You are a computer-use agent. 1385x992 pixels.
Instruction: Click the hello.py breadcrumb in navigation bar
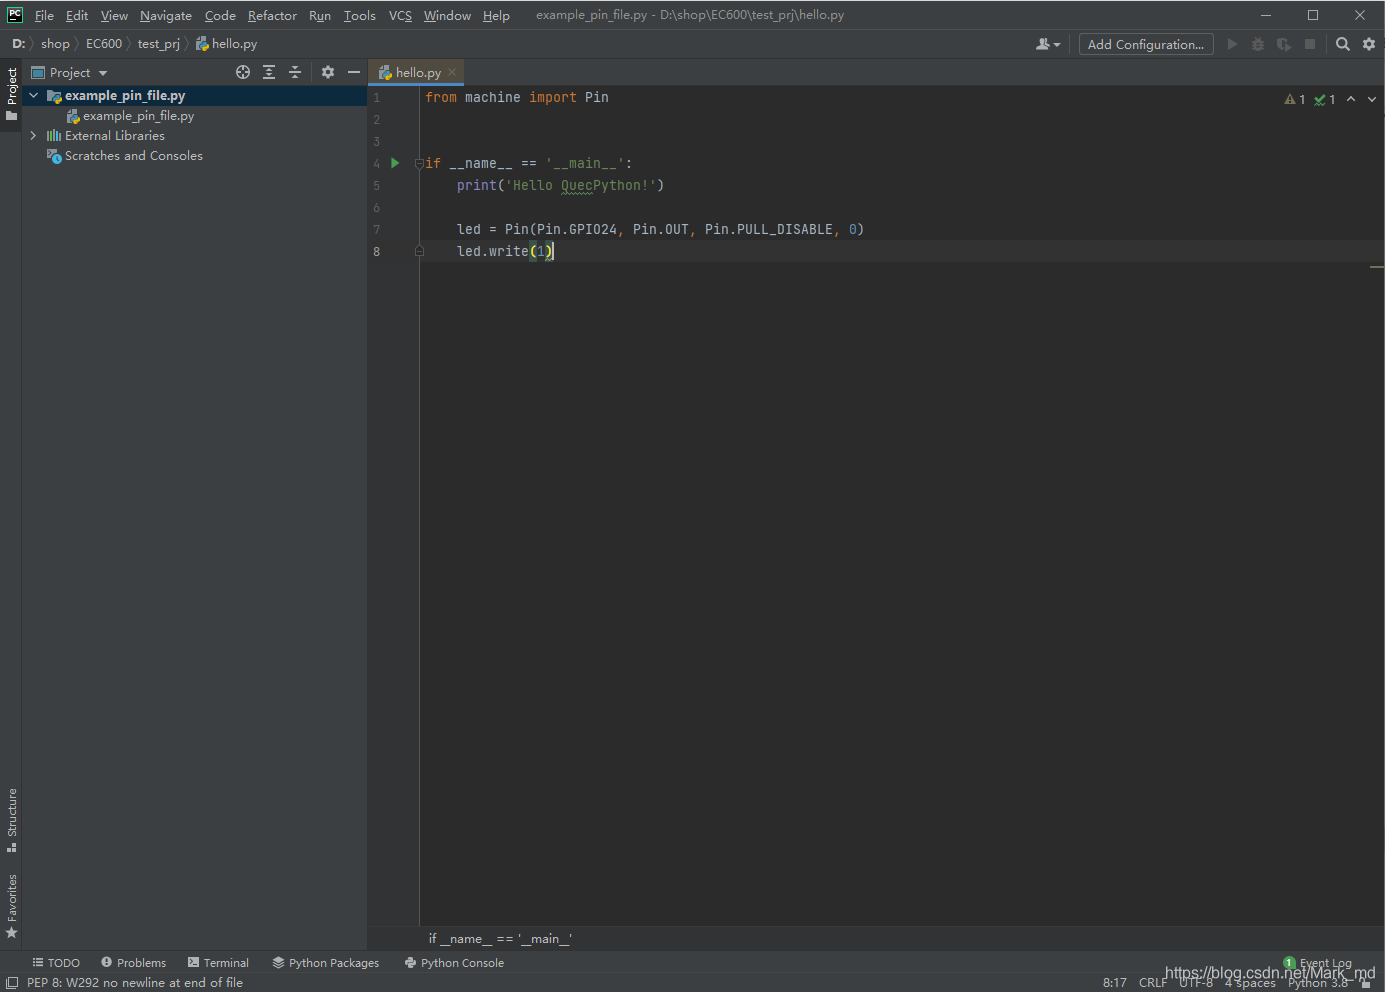[x=227, y=44]
